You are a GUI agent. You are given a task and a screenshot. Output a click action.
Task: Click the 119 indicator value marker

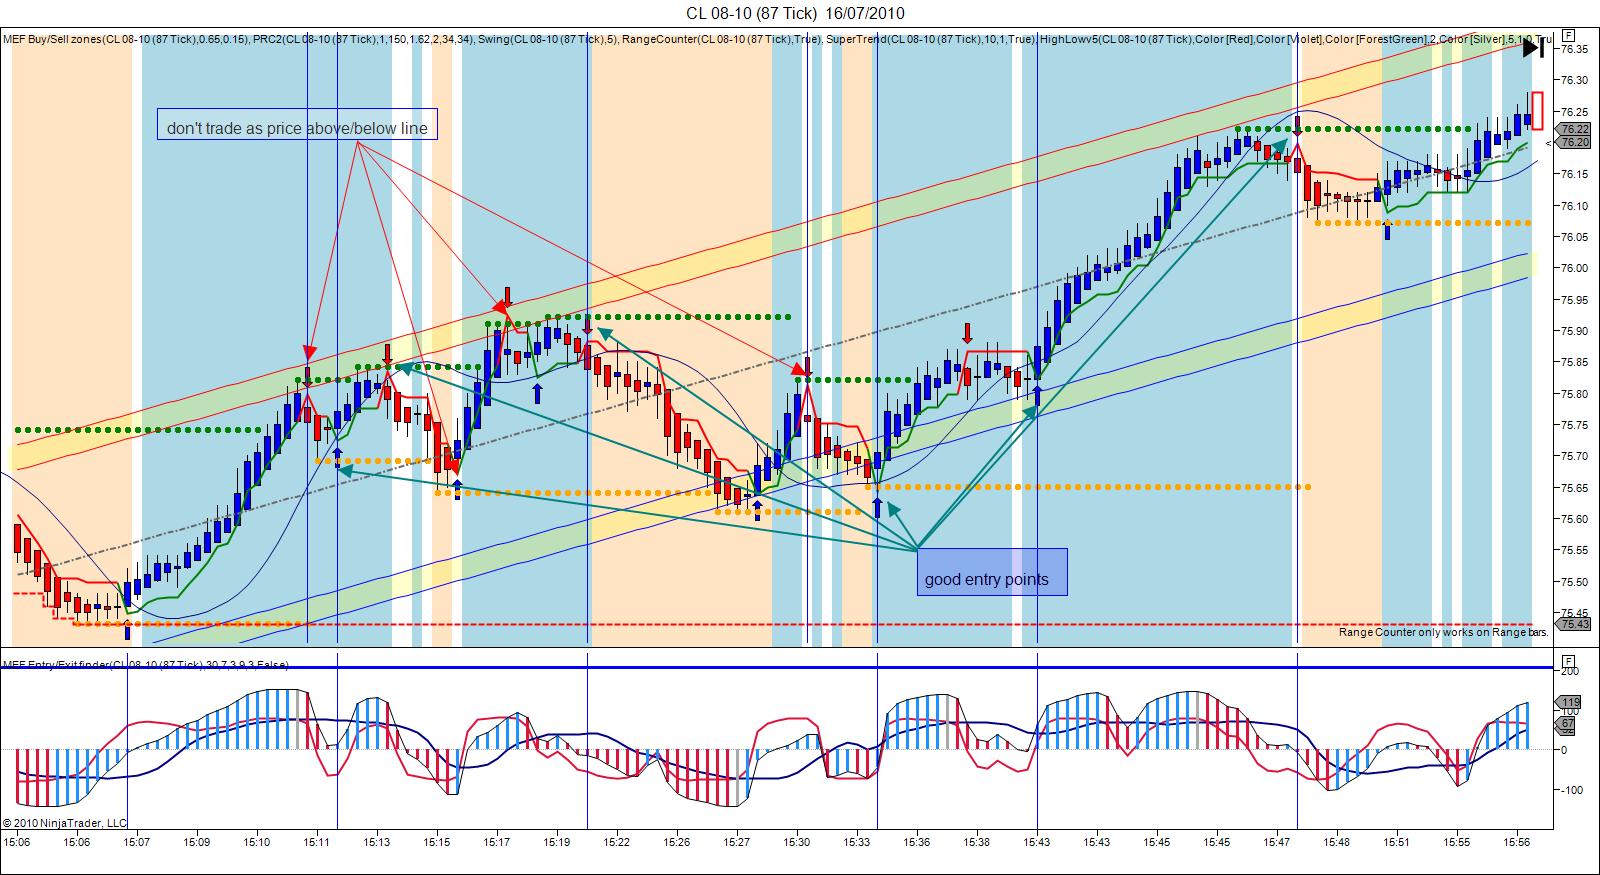coord(1570,701)
